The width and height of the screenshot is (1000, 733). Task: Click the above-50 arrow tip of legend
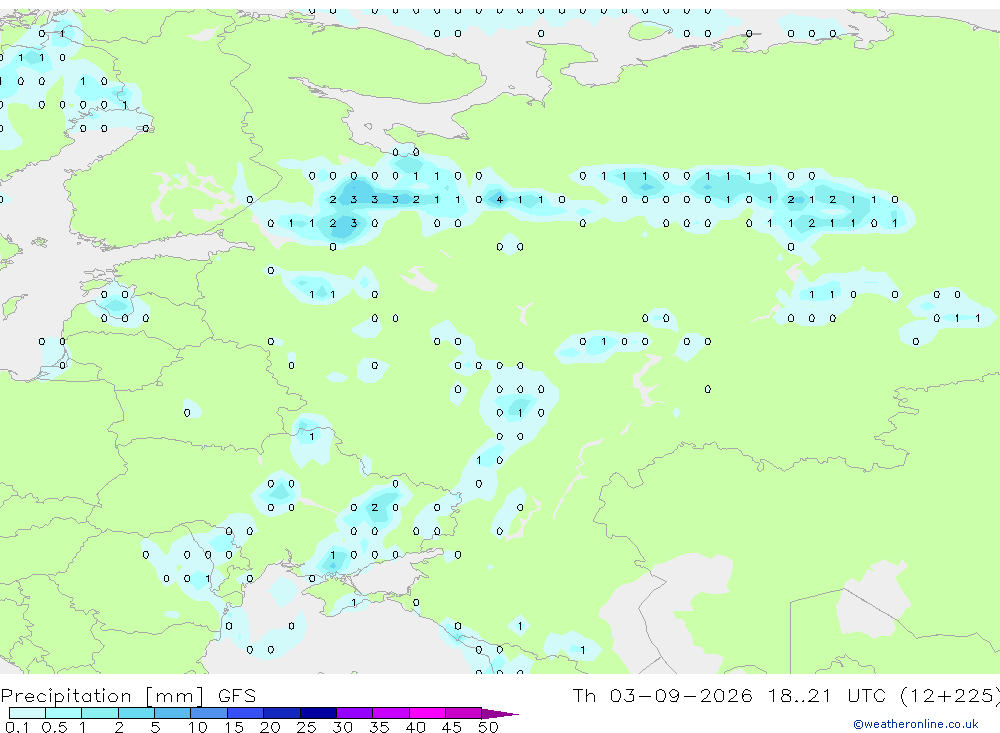pos(499,714)
